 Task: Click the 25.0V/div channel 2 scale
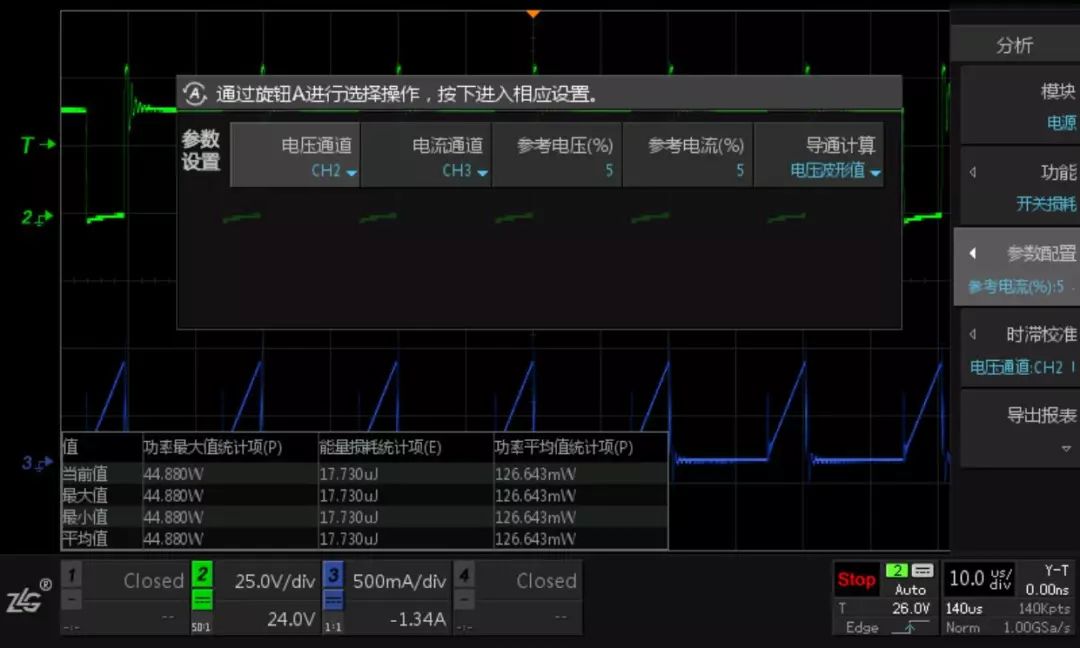(275, 581)
